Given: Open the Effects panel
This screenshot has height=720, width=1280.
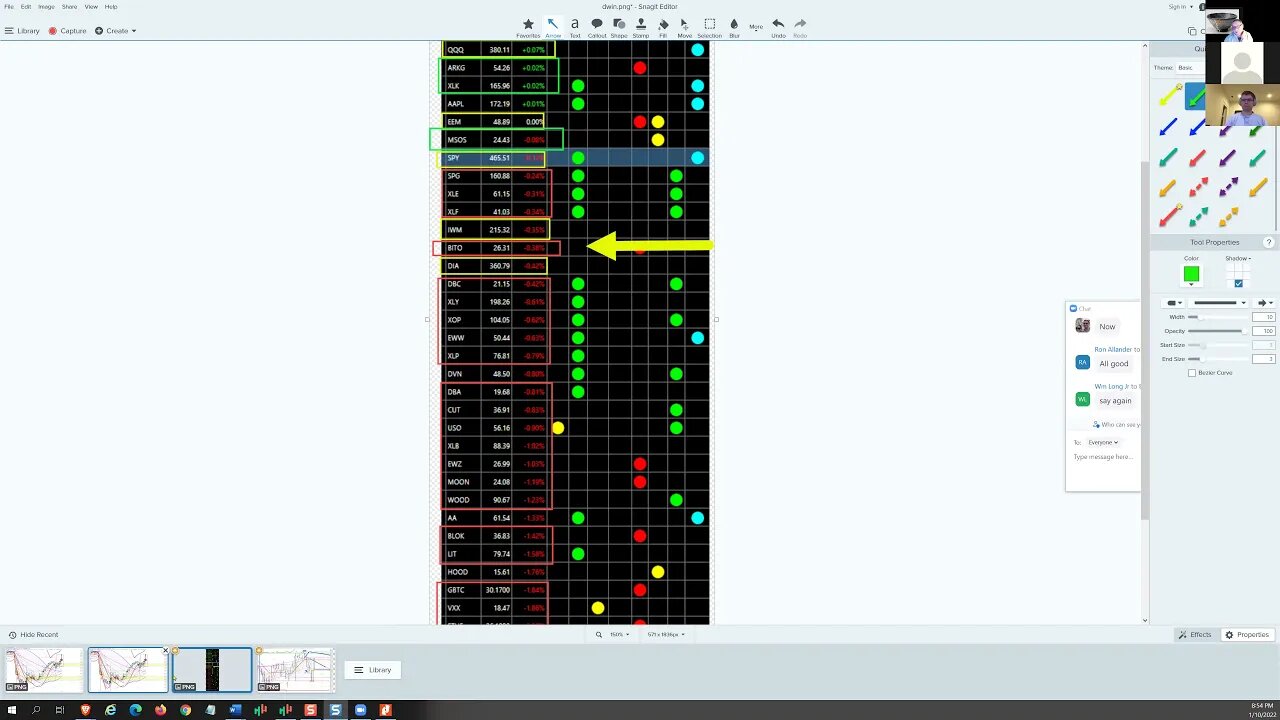Looking at the screenshot, I should tap(1196, 635).
